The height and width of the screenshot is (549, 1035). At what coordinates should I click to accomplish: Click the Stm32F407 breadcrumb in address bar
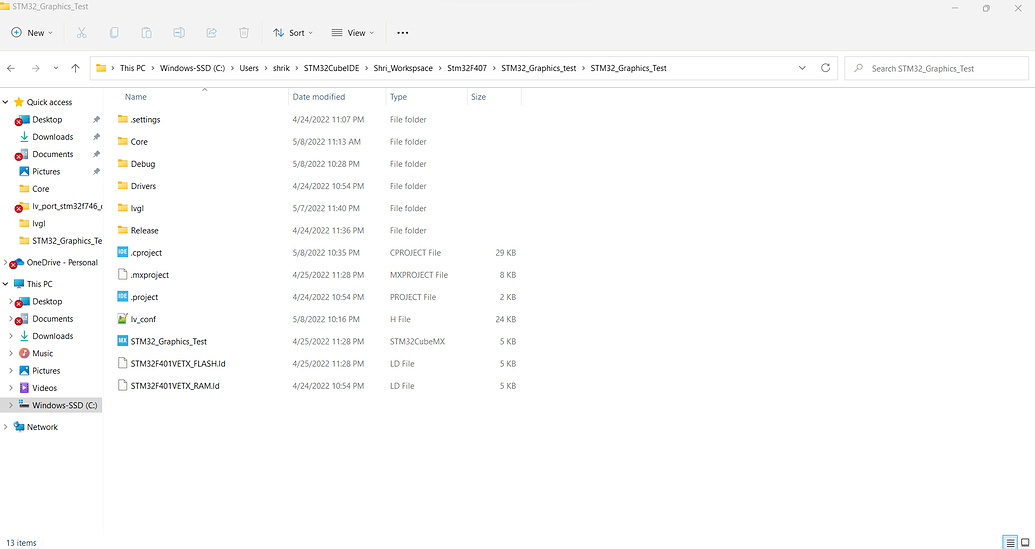(467, 68)
